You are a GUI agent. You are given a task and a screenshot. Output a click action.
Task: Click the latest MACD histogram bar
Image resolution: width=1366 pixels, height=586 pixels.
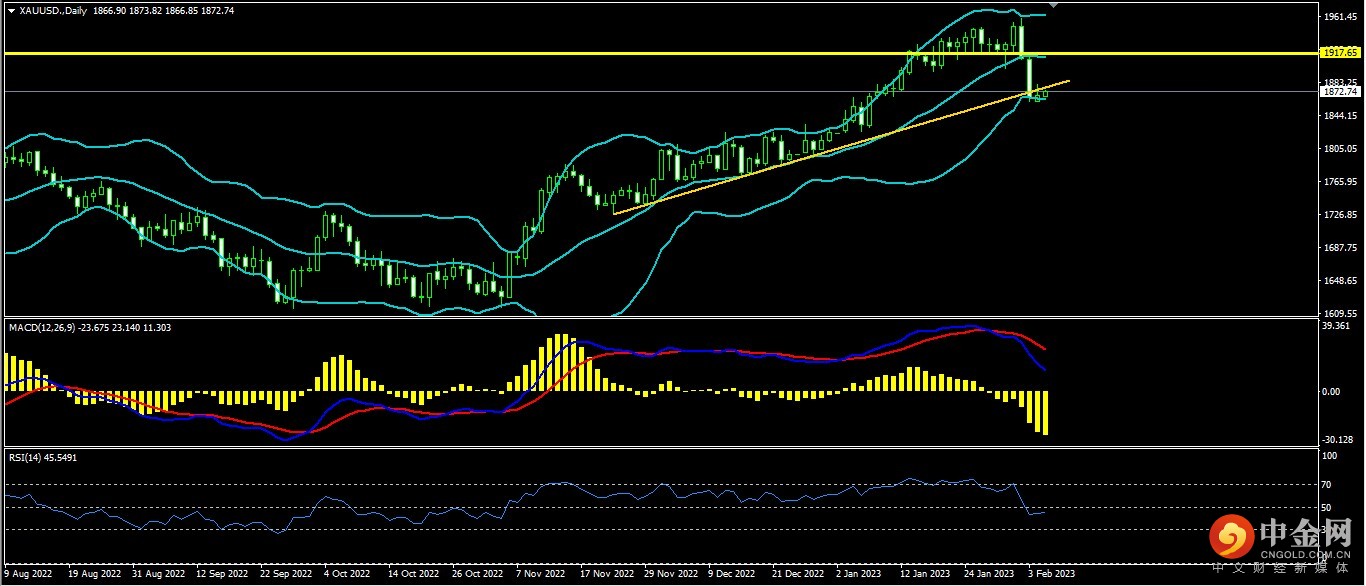1046,413
